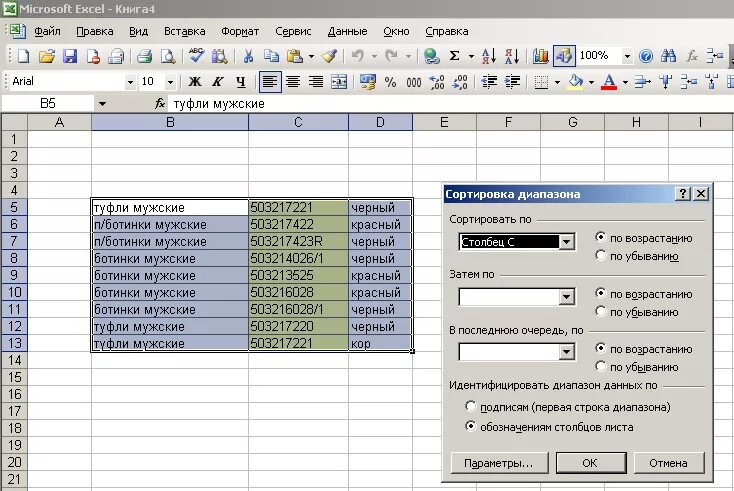Select 'по убыванию' under В последнюю очередь
Screen dimensions: 734x491
coord(601,366)
